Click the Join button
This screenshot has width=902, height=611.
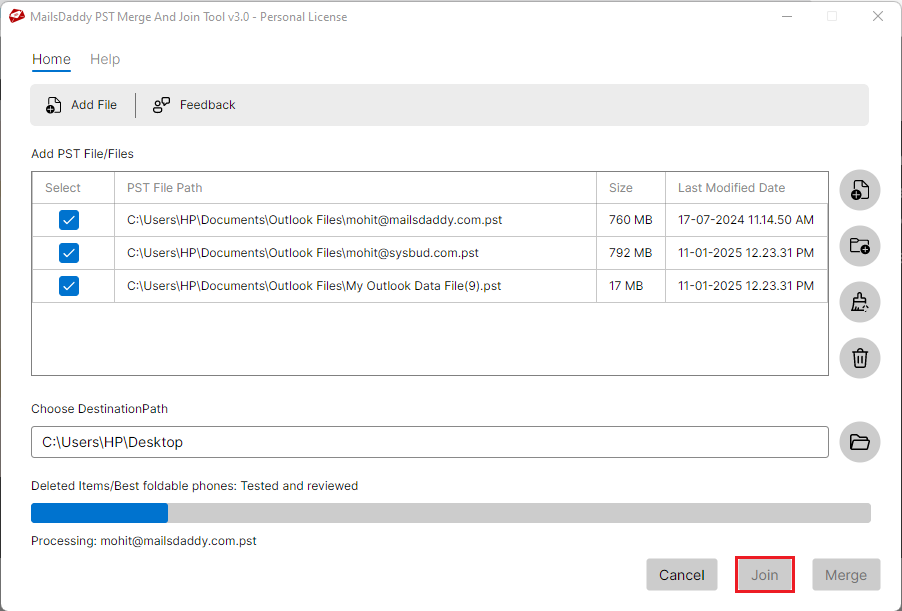[765, 574]
